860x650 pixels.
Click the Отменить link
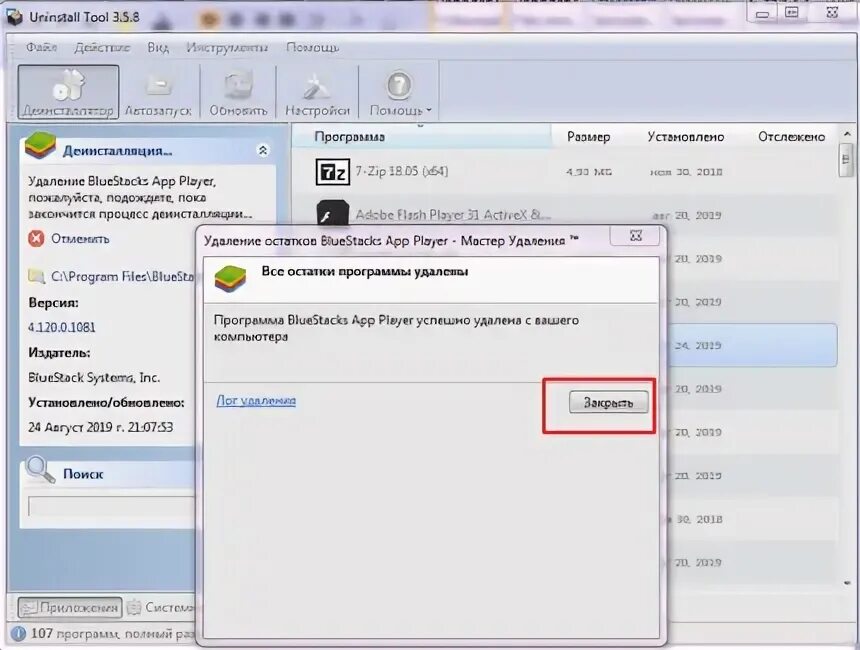pos(80,239)
